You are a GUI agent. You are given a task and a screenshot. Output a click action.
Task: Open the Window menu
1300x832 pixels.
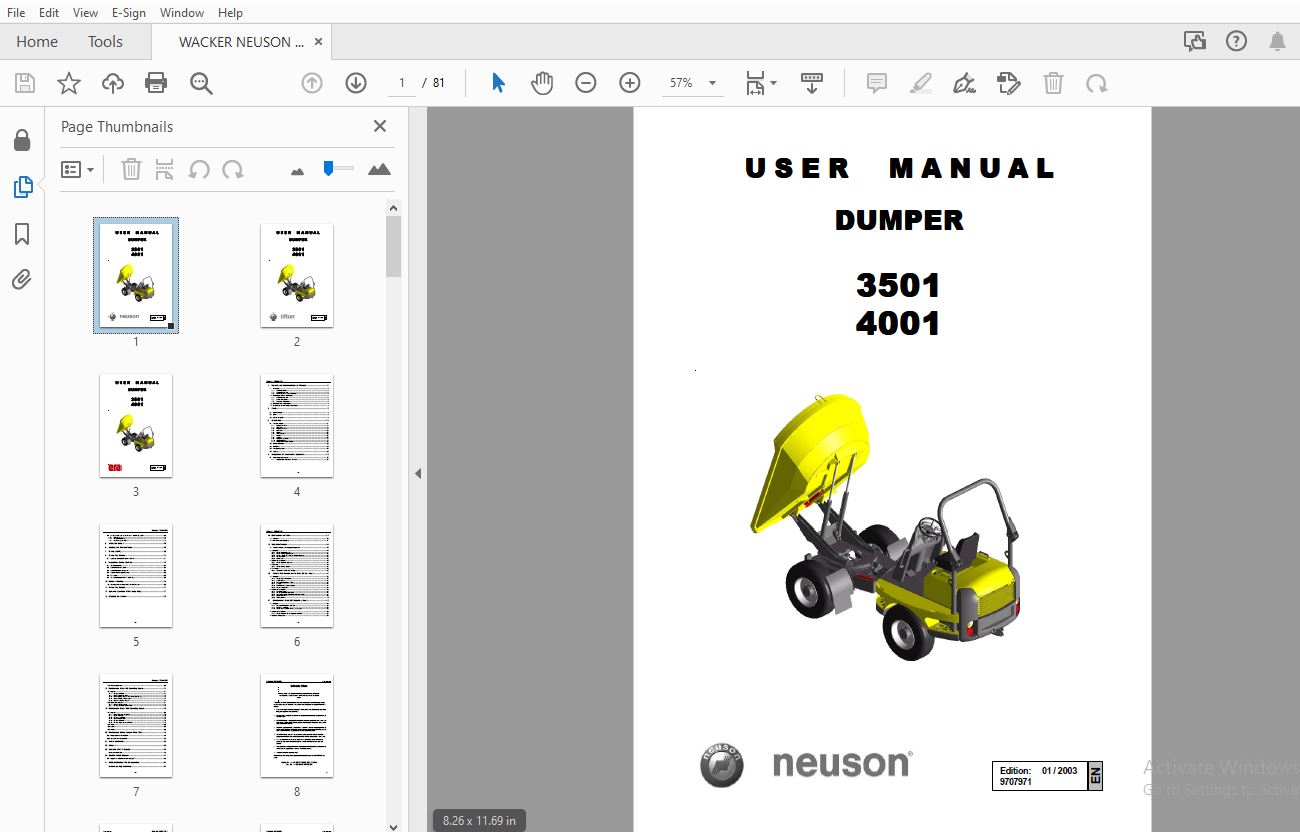[x=182, y=12]
